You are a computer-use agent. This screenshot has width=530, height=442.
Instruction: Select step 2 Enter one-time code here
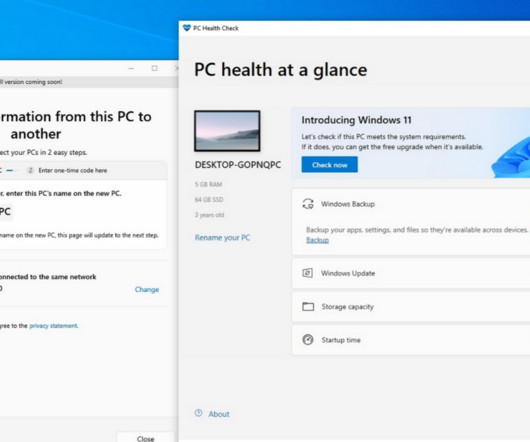point(67,170)
